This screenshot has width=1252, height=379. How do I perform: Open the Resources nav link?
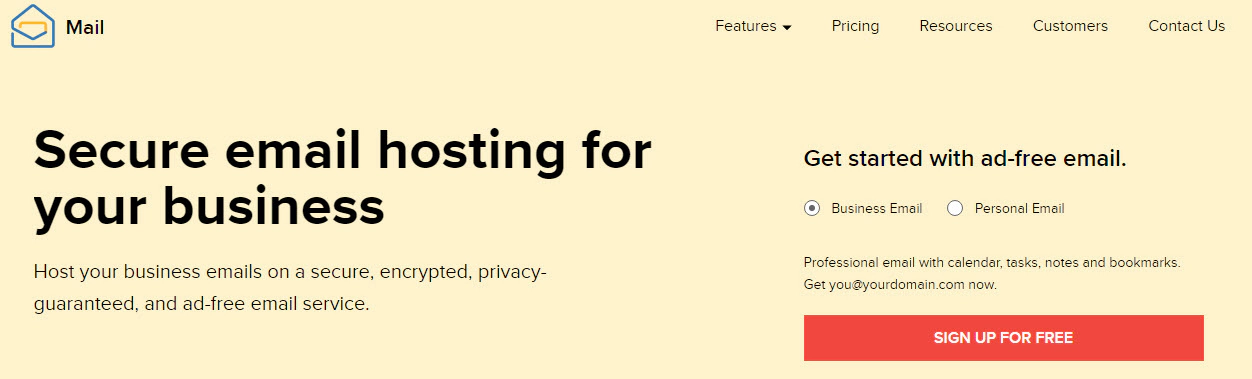pyautogui.click(x=956, y=26)
